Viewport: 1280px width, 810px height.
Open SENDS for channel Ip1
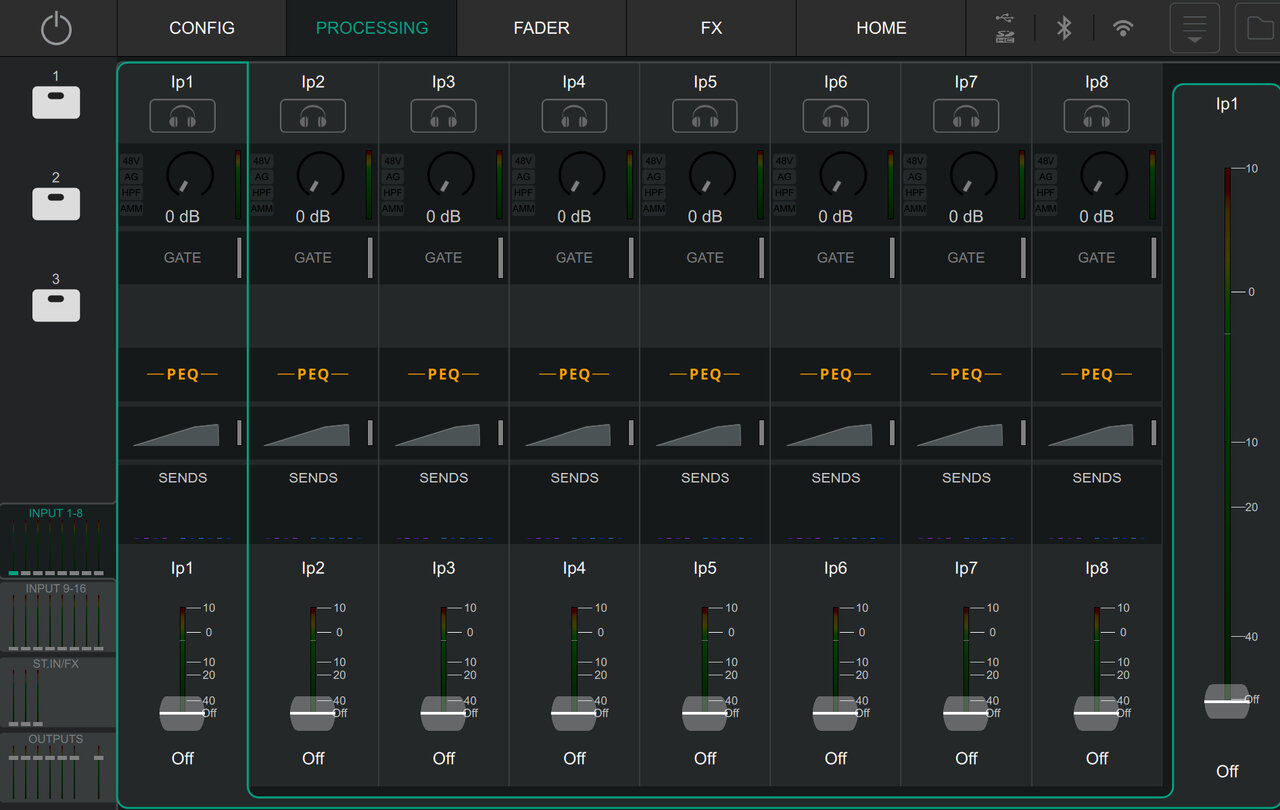point(182,505)
